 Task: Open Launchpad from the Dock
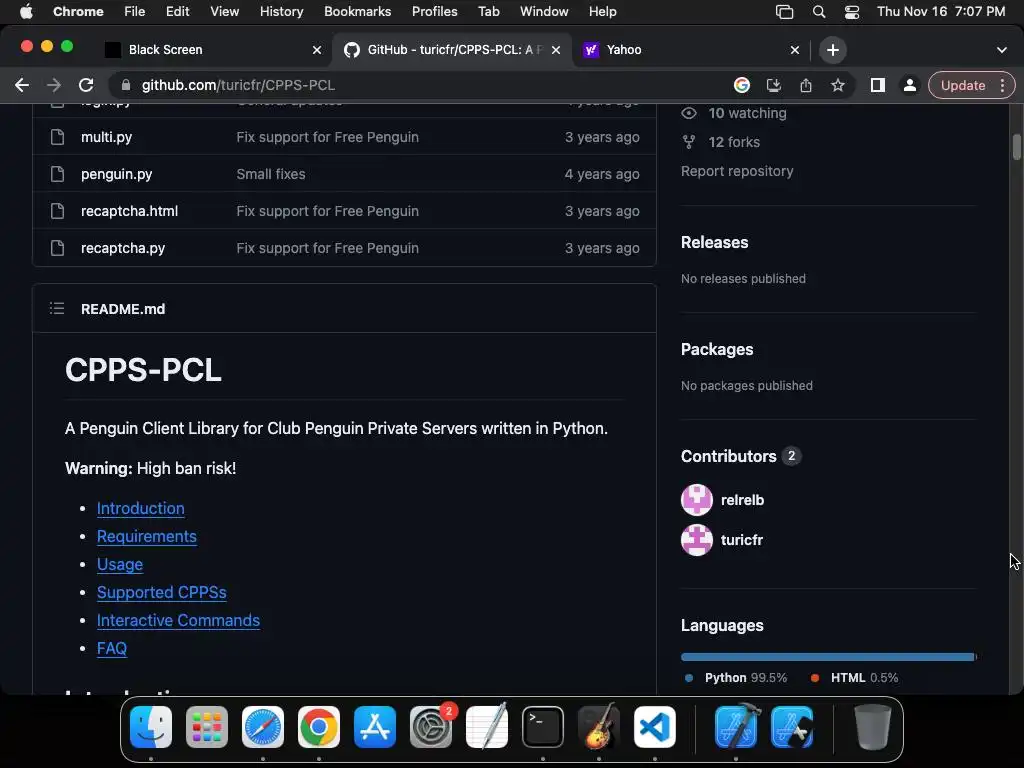(x=207, y=727)
